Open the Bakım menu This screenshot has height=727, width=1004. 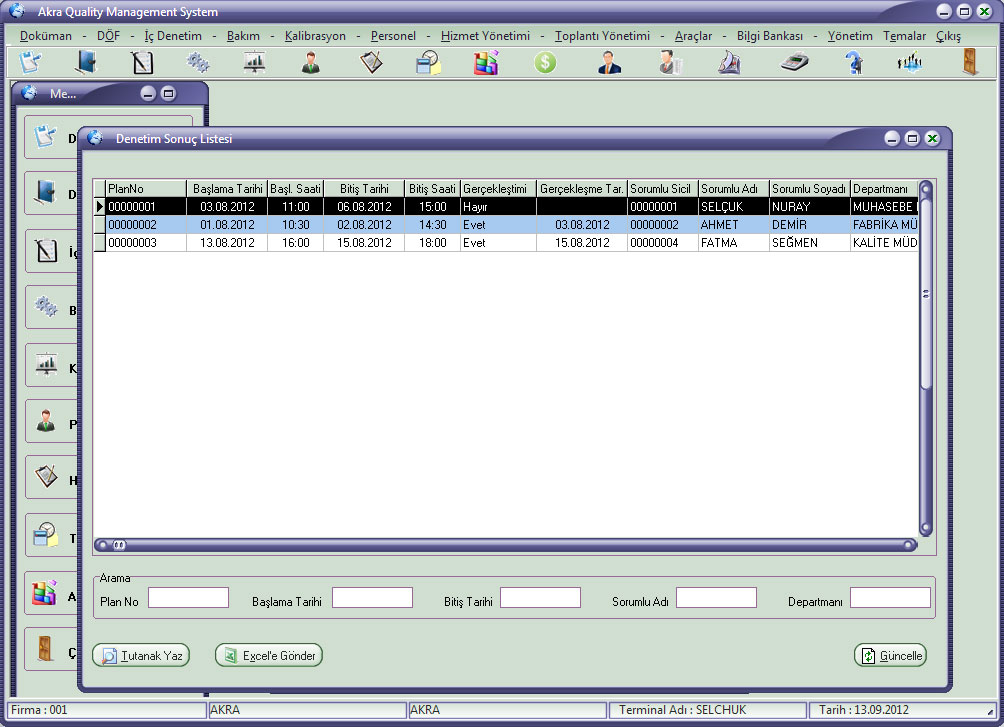point(243,36)
